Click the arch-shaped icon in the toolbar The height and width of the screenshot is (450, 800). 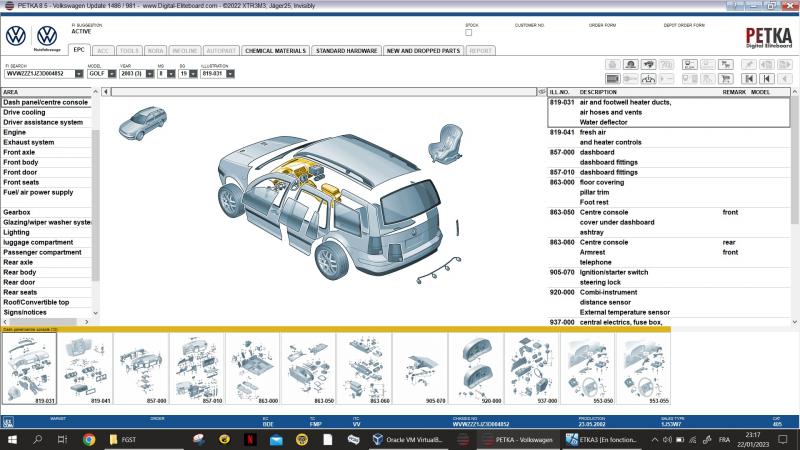[631, 64]
